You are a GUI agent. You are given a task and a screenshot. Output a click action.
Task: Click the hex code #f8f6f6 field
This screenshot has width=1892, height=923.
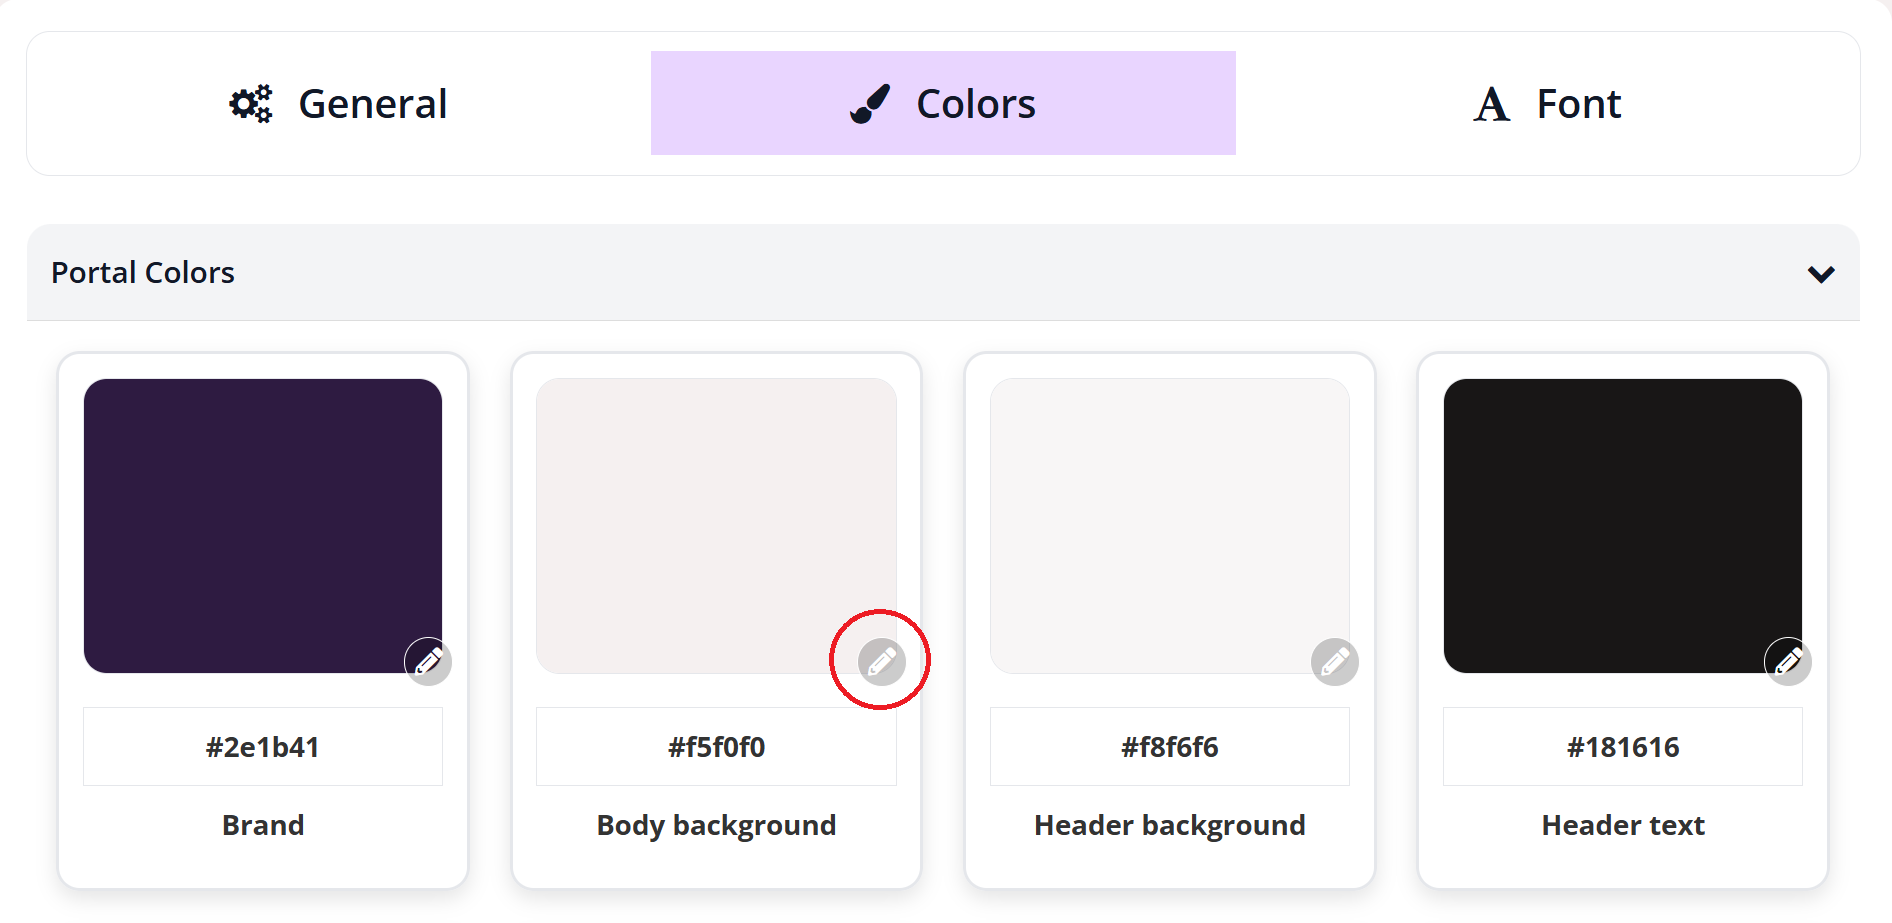(1168, 746)
